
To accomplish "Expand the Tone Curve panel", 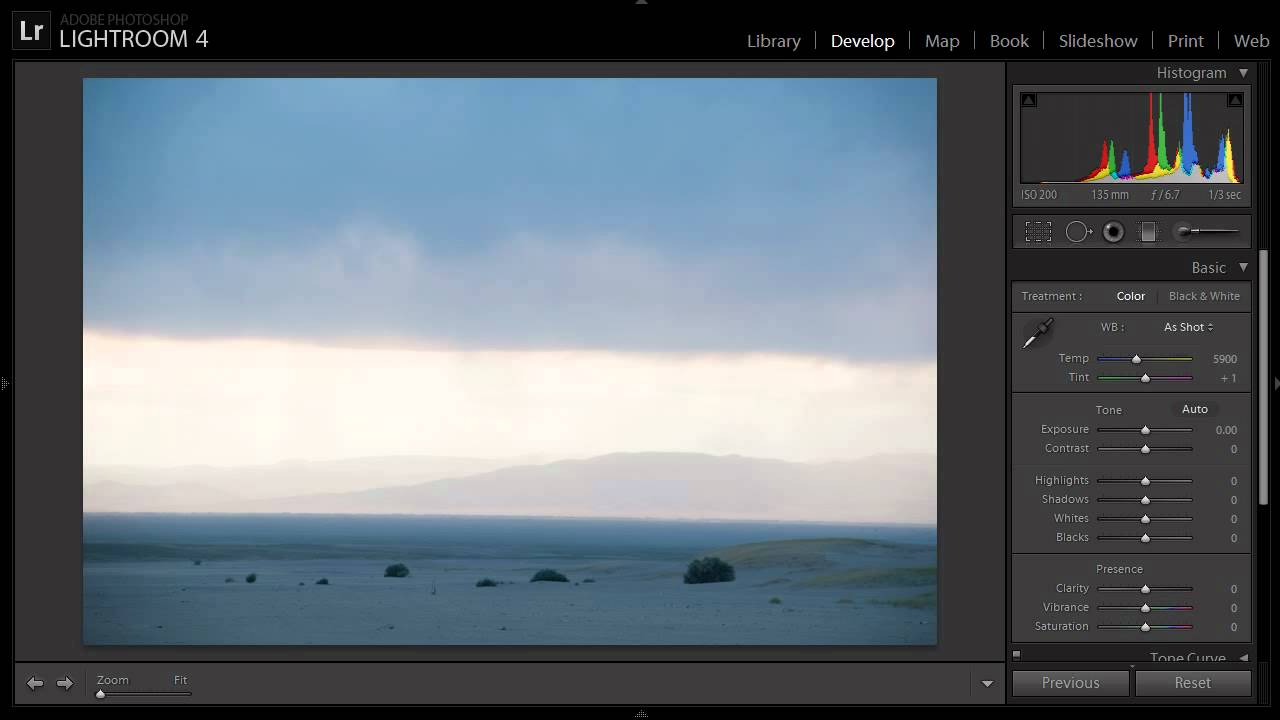I will click(x=1244, y=658).
